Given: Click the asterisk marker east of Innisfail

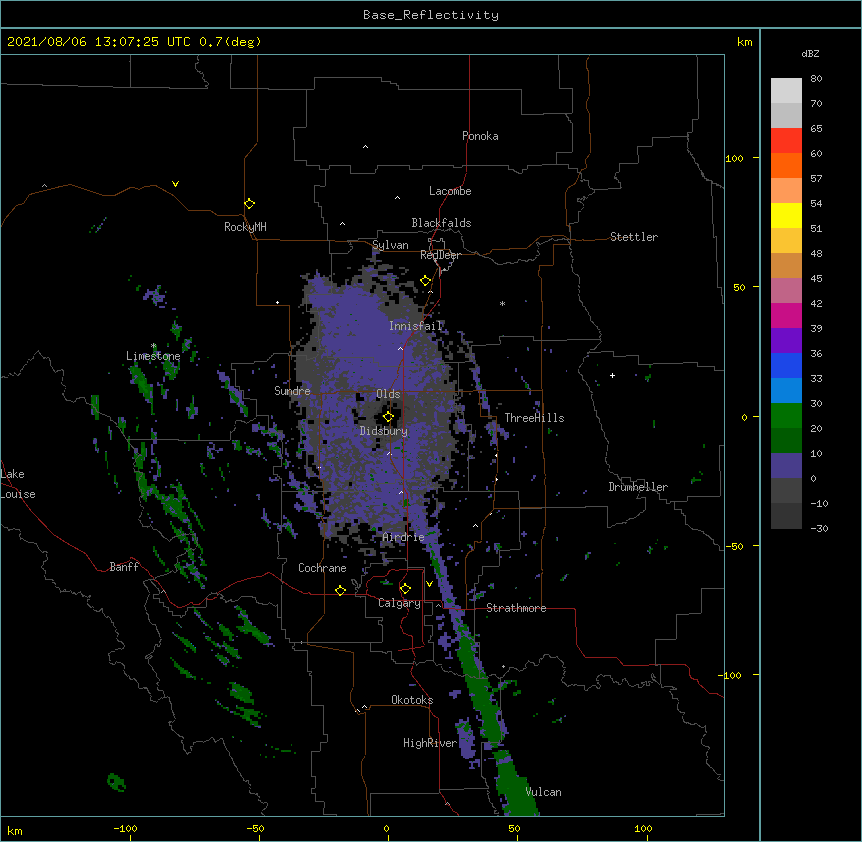Looking at the screenshot, I should [502, 303].
